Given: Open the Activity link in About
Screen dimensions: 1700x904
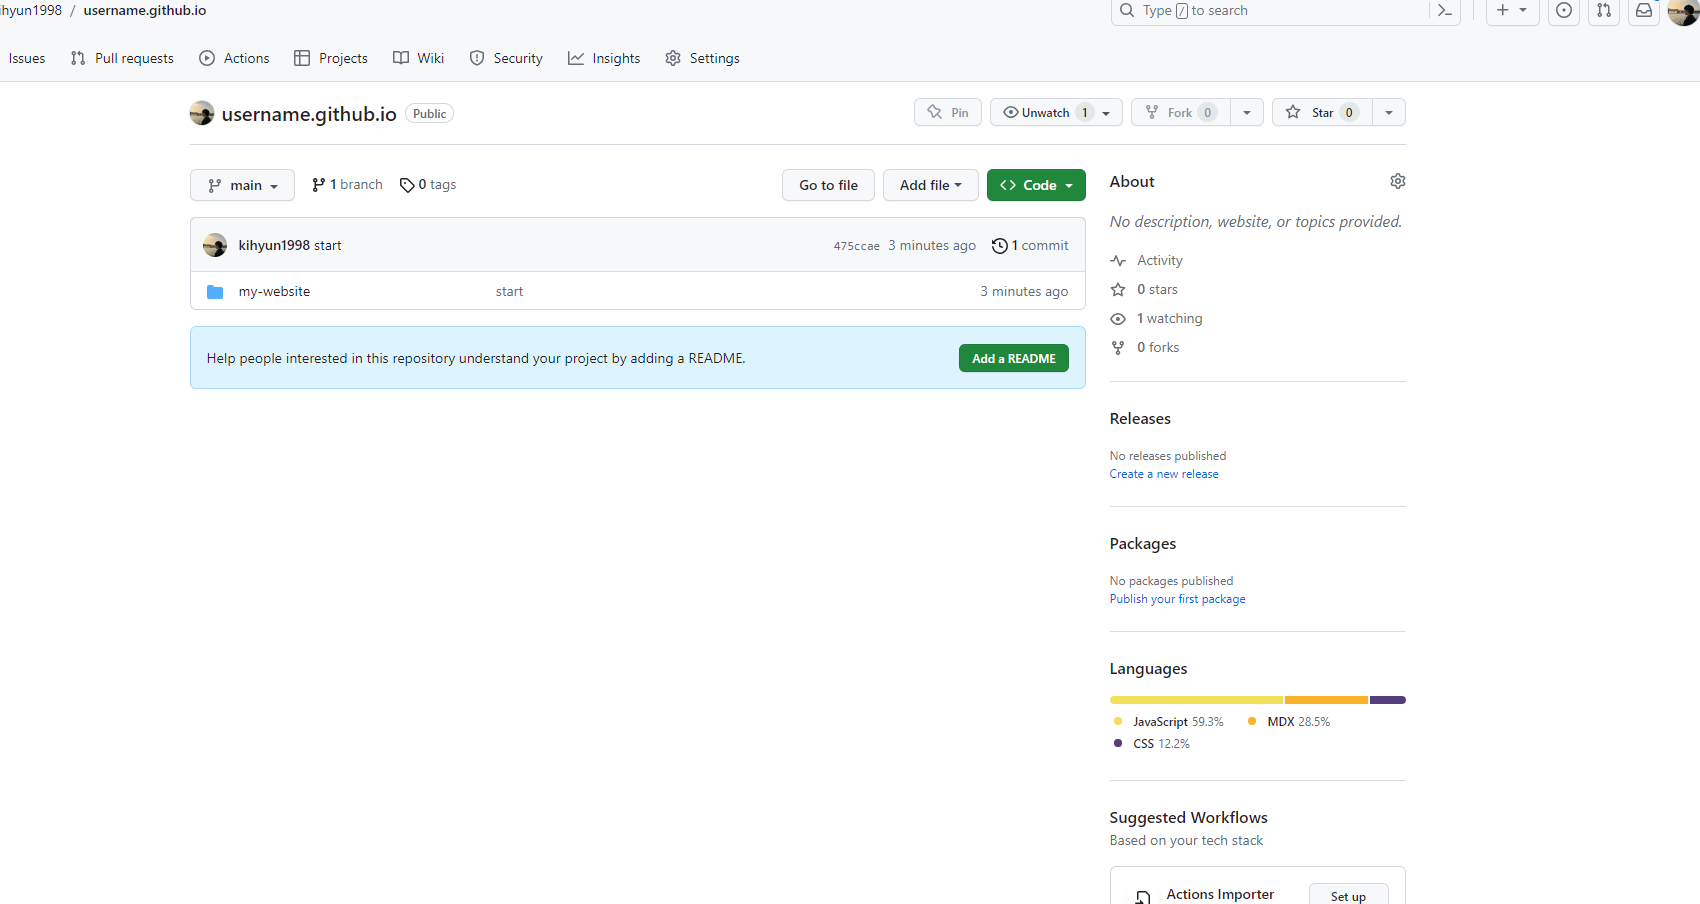Looking at the screenshot, I should point(1160,260).
